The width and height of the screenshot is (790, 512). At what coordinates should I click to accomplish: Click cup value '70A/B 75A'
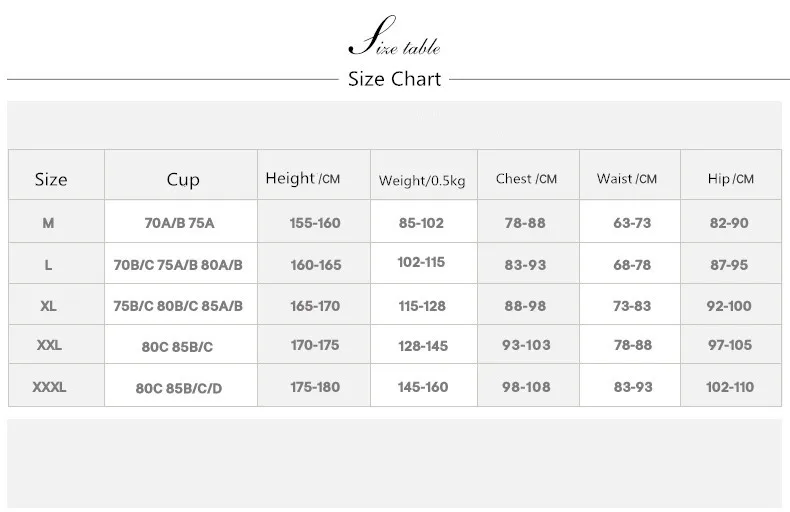click(x=179, y=223)
